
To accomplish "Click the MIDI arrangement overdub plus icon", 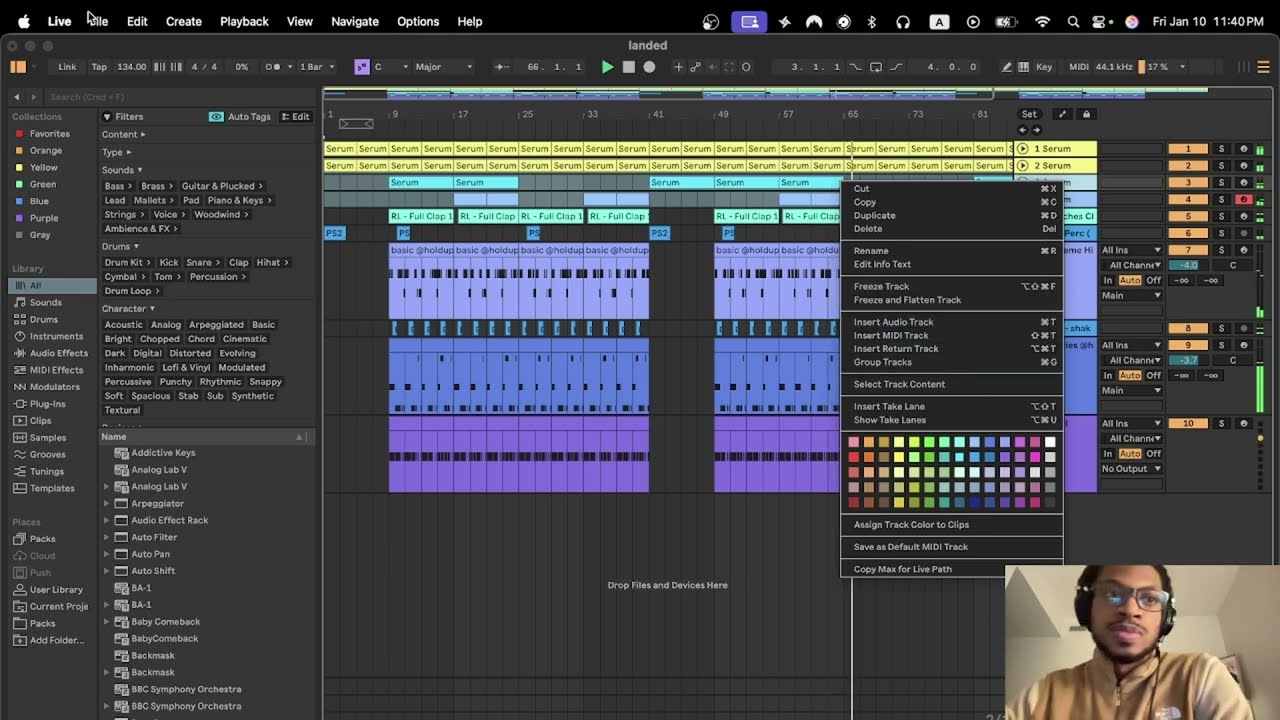I will click(678, 67).
